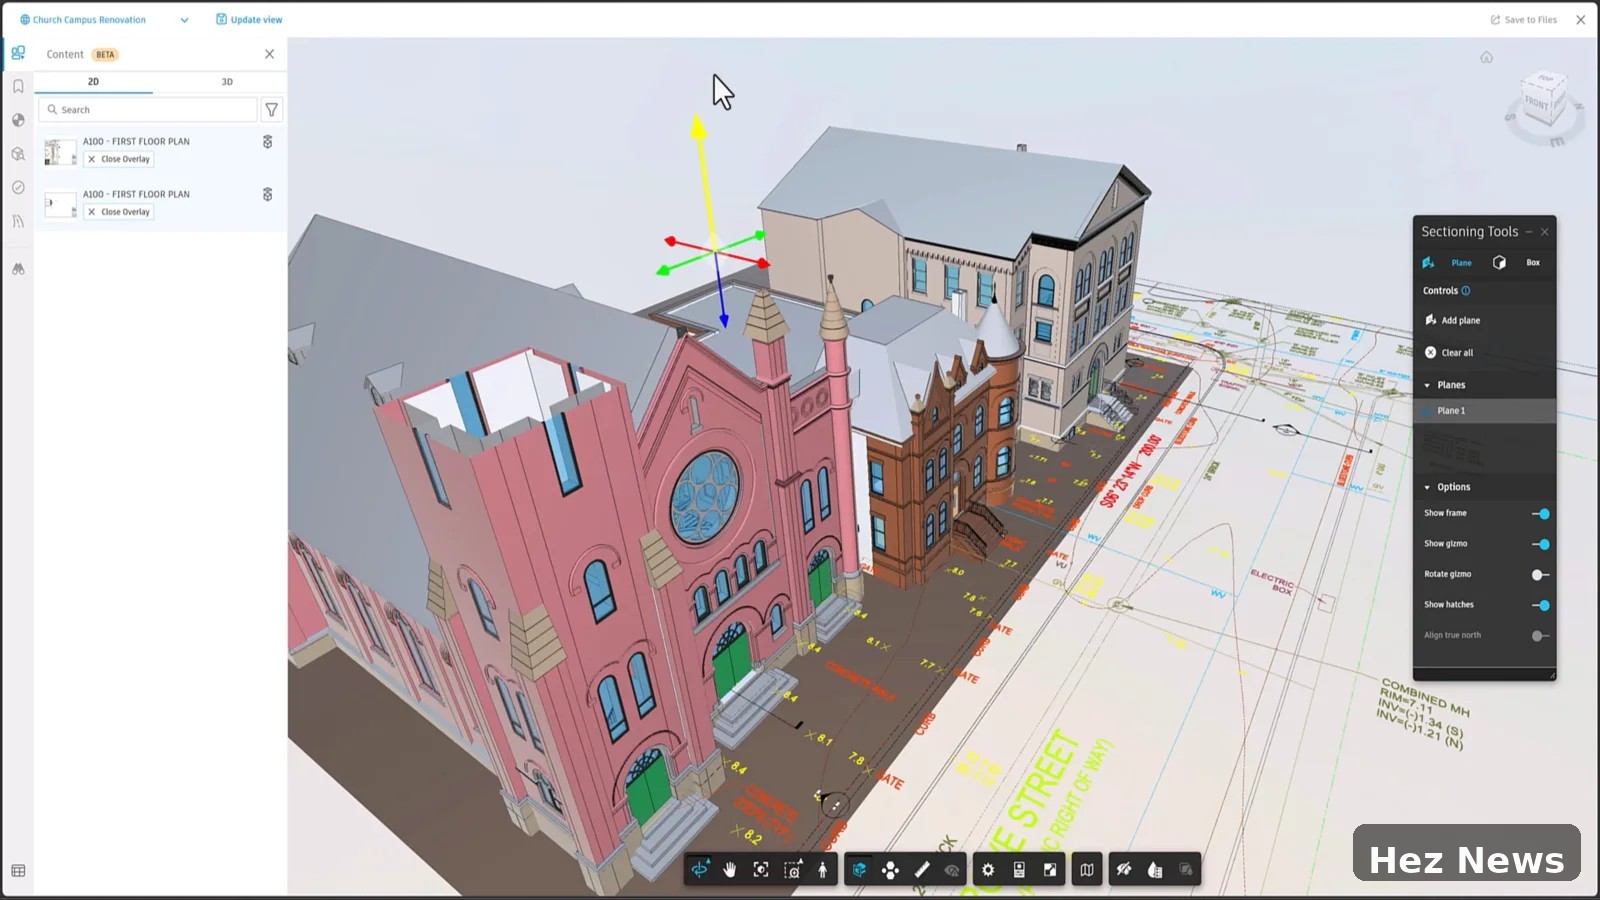Click Clear all
The height and width of the screenshot is (900, 1600).
tap(1449, 353)
